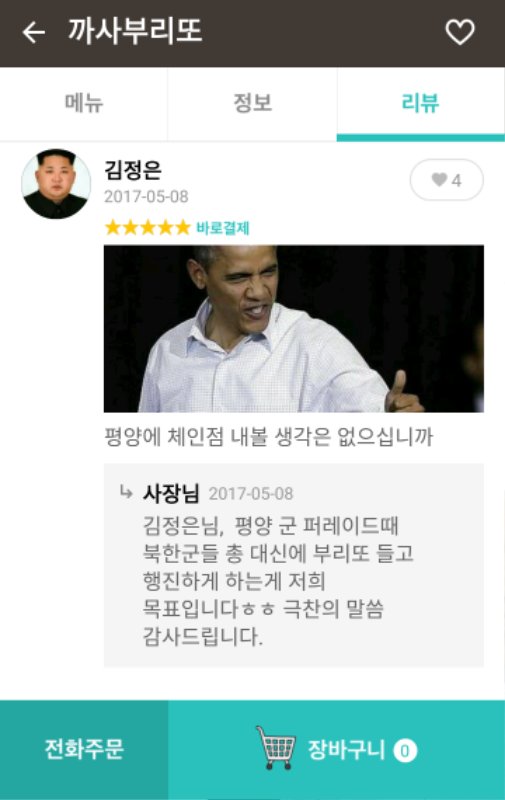The image size is (505, 800).
Task: Click the 까사부리또 restaurant title
Action: pyautogui.click(x=135, y=31)
